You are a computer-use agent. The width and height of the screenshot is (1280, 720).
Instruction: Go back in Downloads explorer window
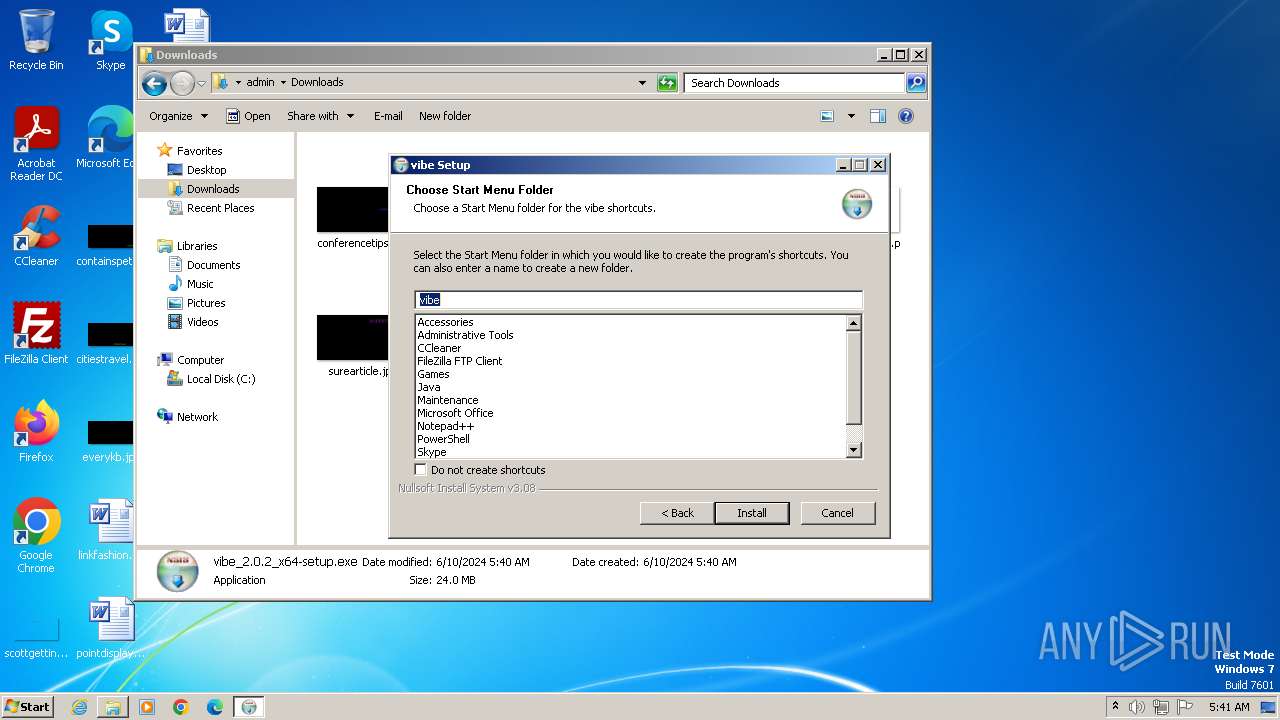click(x=154, y=83)
